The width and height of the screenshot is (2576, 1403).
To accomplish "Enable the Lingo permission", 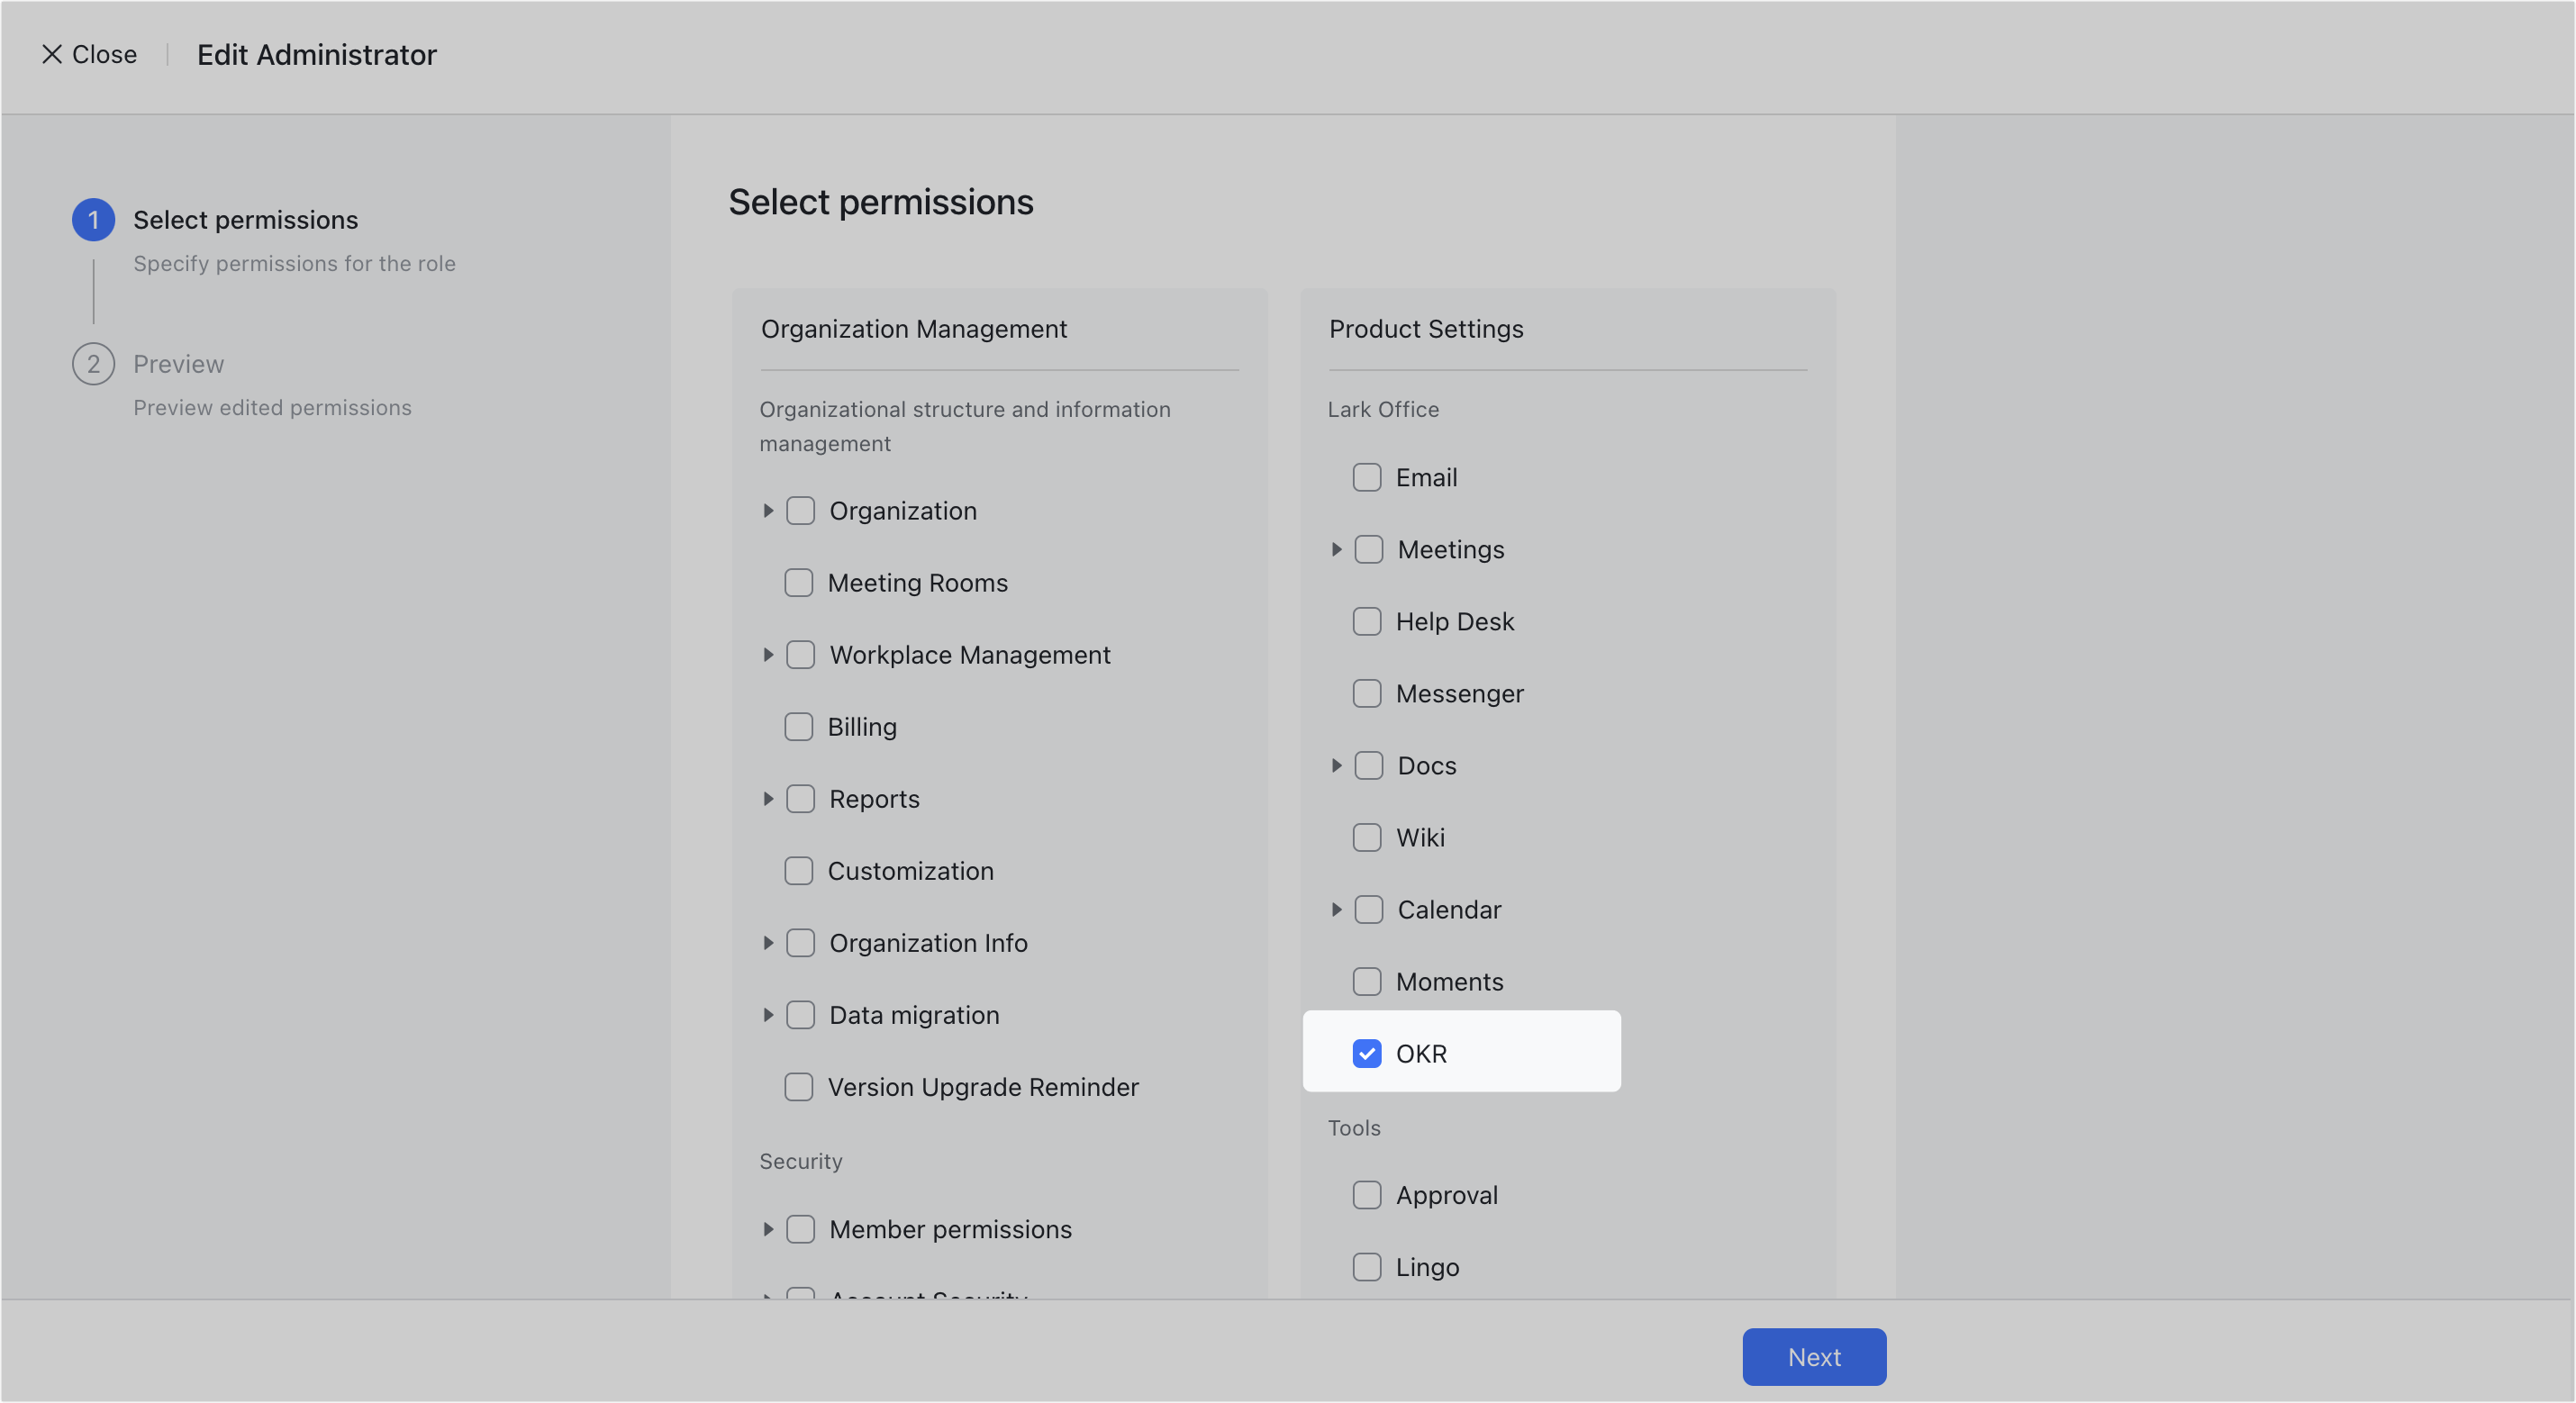I will click(x=1367, y=1267).
